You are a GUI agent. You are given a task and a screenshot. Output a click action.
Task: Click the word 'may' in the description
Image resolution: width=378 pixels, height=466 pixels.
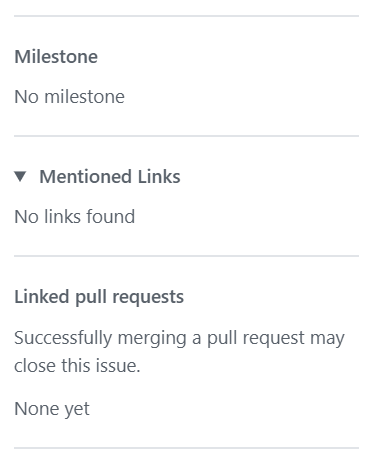pos(327,339)
